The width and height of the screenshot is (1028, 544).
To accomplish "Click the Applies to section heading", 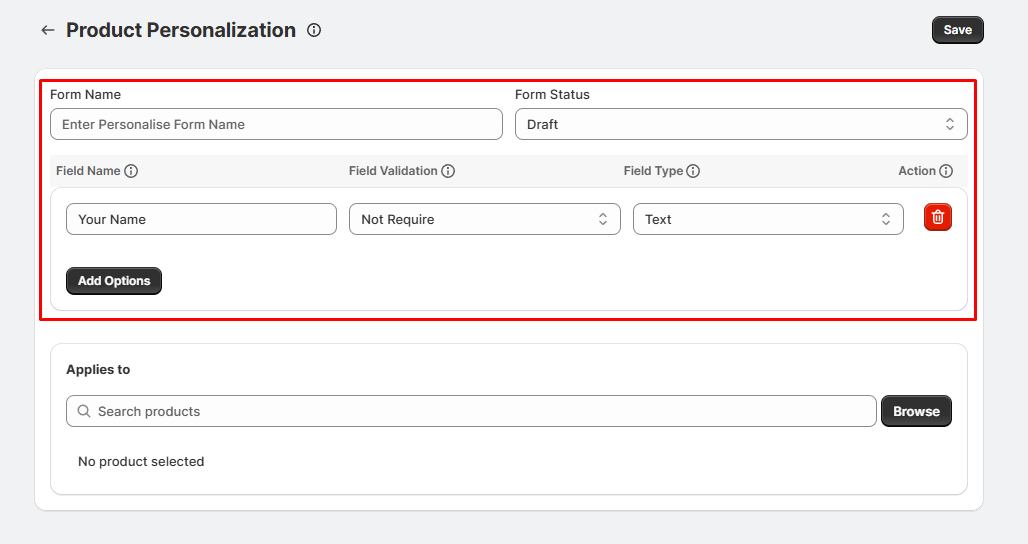I will (x=98, y=369).
